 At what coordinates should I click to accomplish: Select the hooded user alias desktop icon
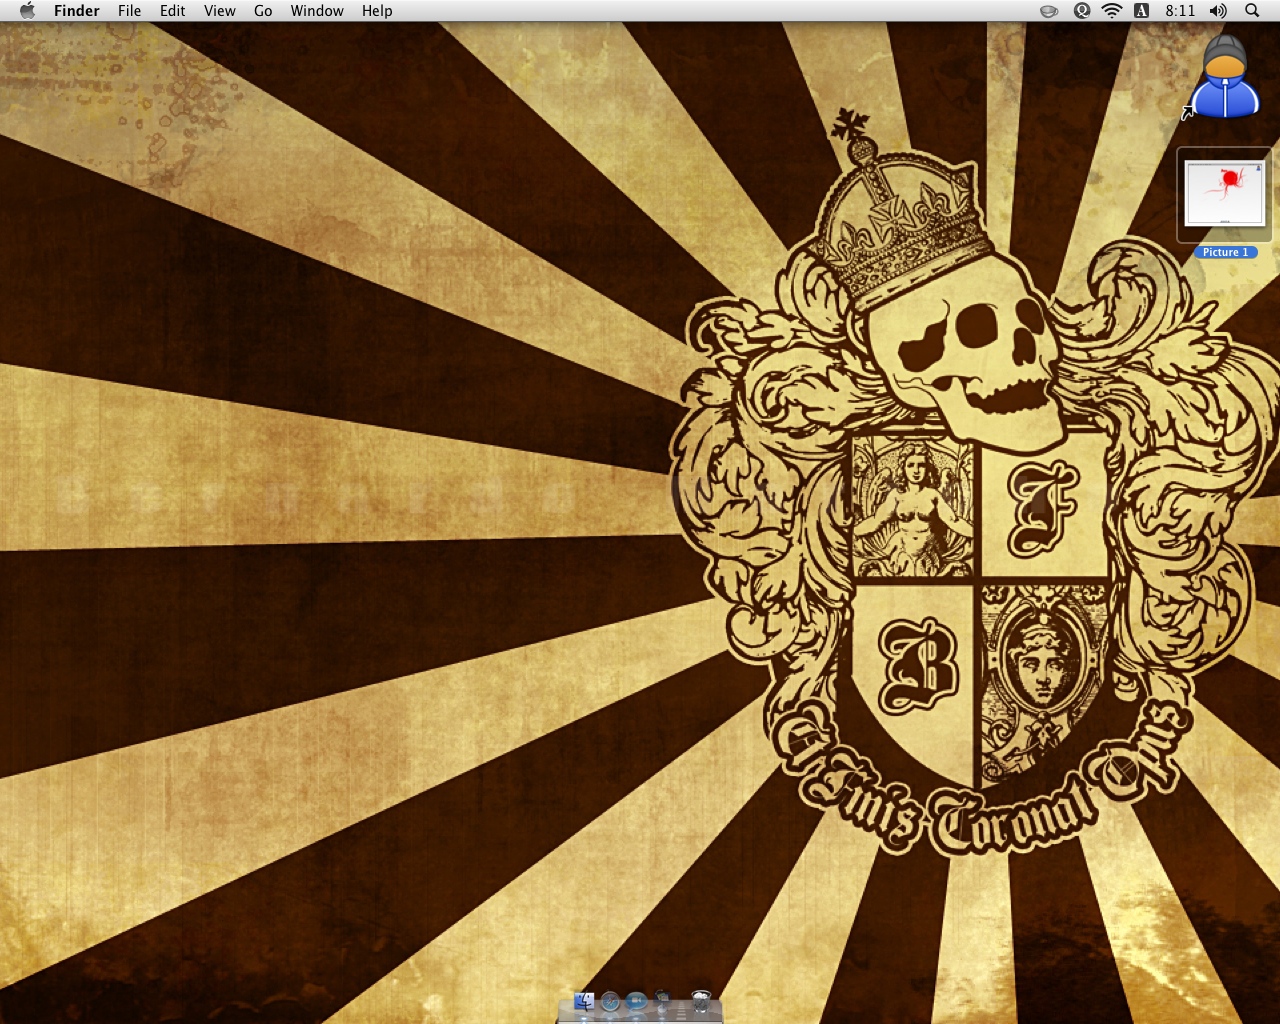click(1223, 78)
